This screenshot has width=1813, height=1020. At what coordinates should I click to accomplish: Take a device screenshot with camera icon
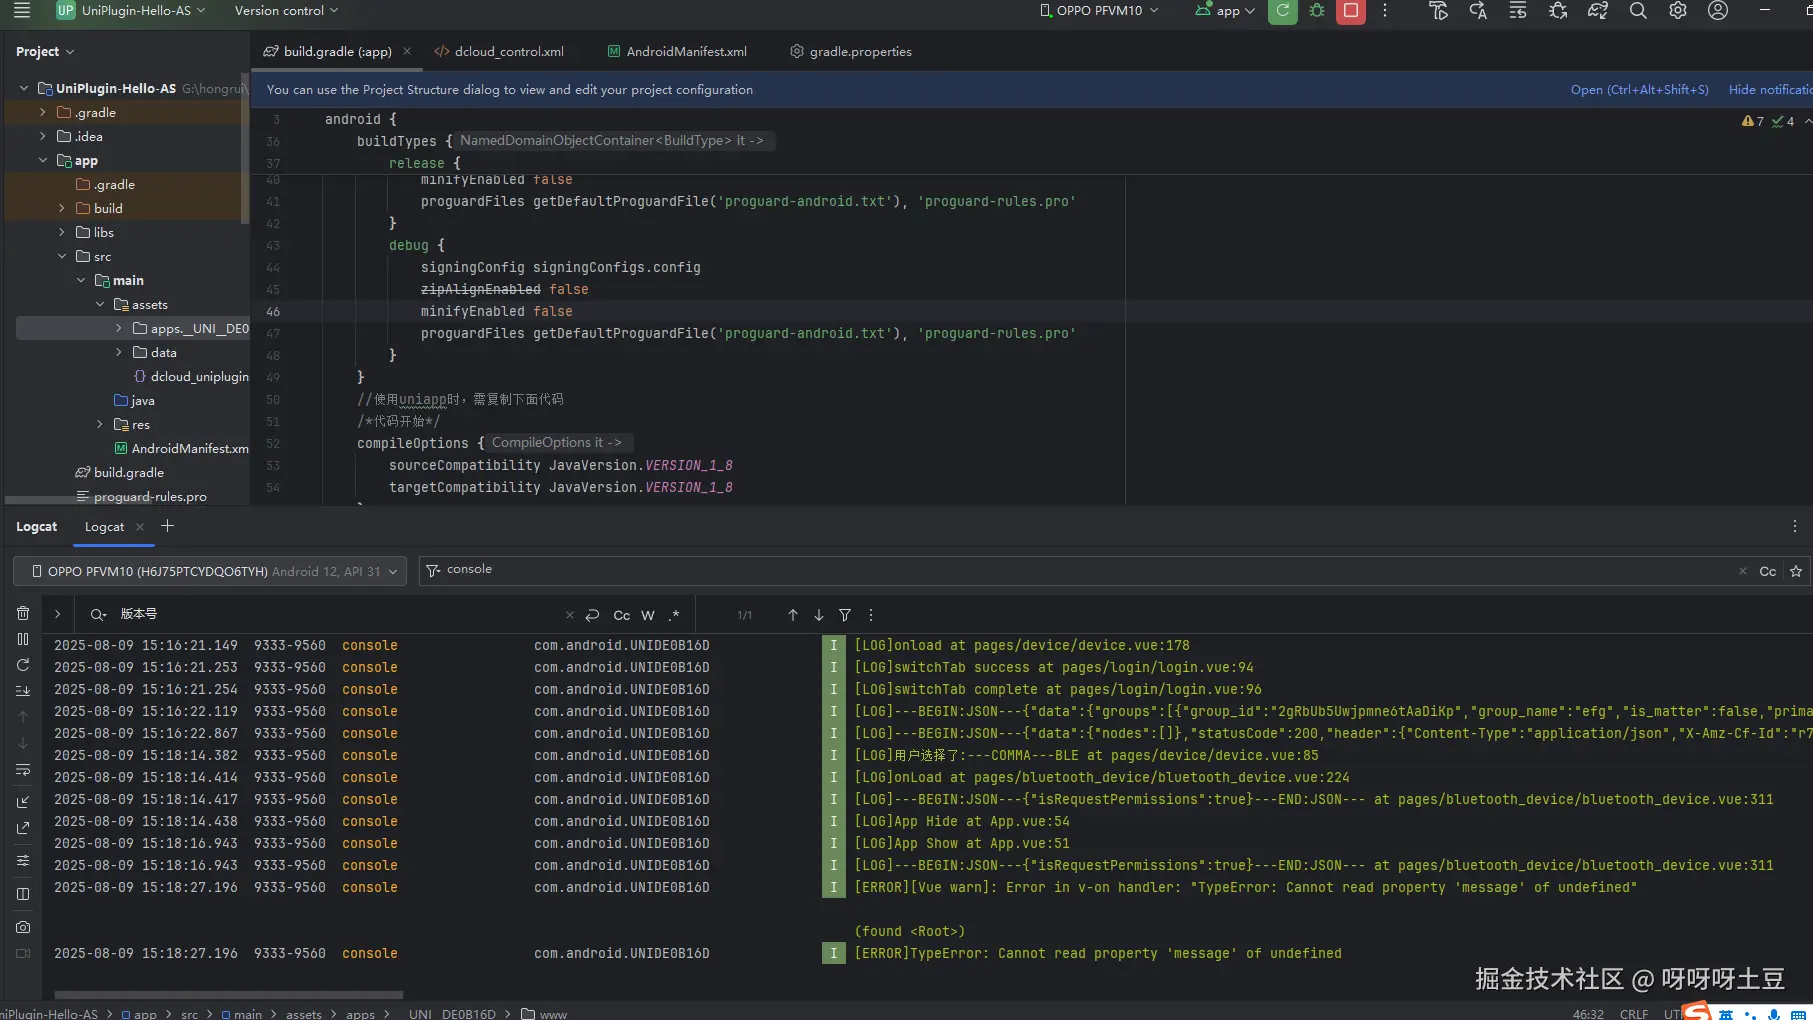(x=23, y=927)
